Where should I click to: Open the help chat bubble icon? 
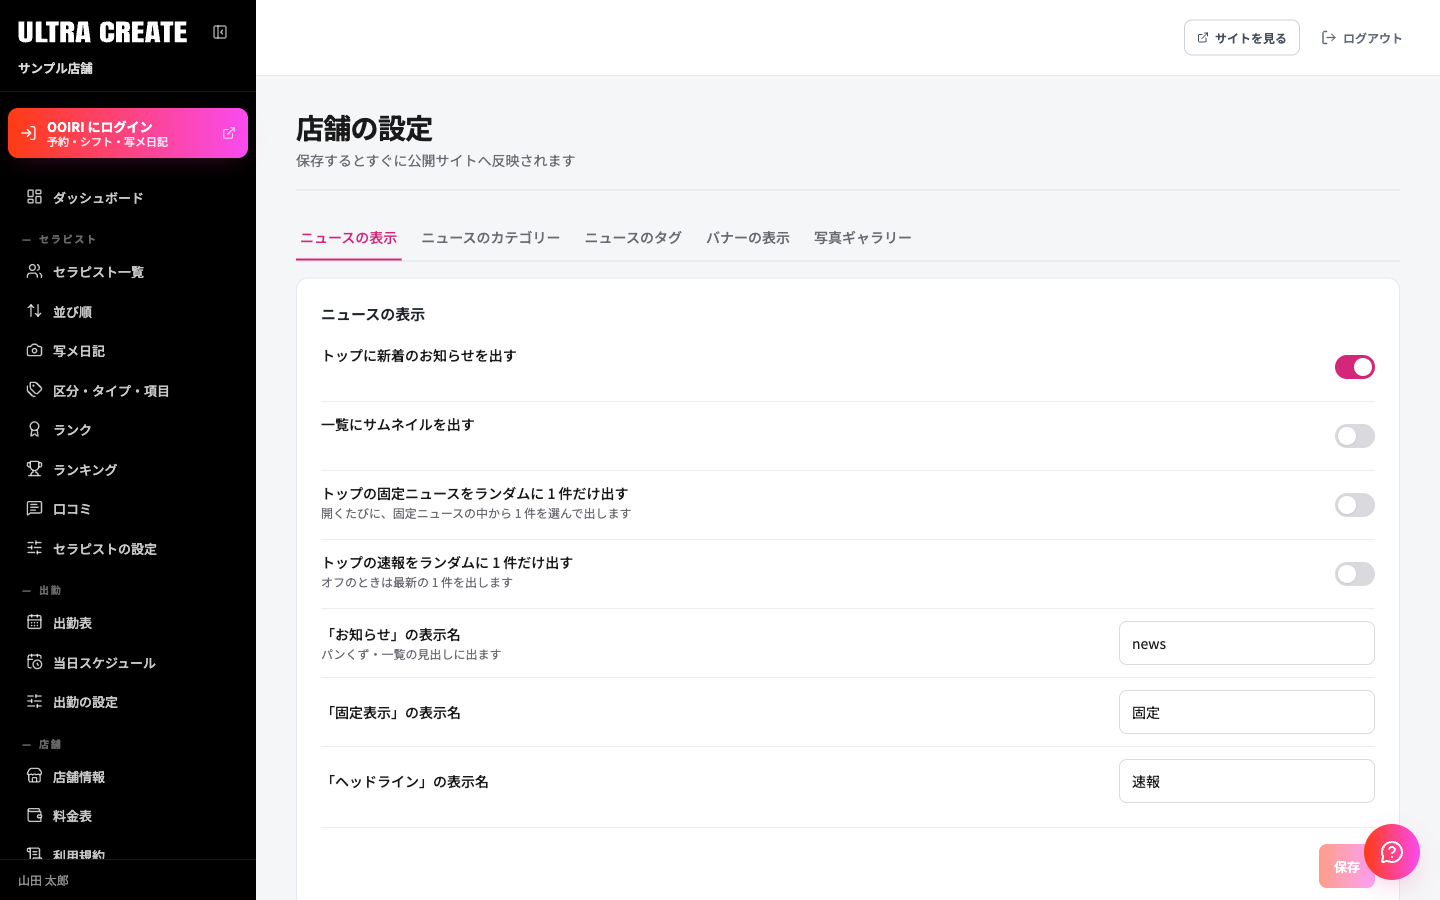[x=1392, y=852]
